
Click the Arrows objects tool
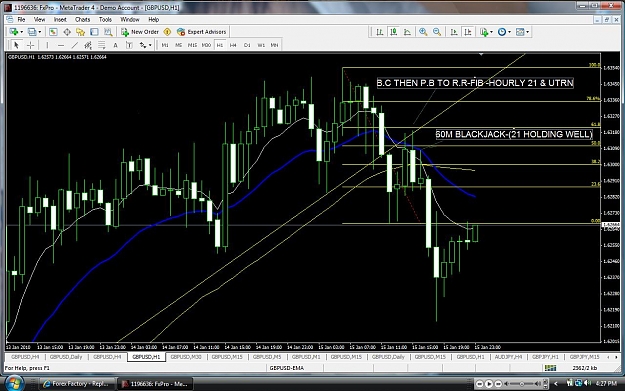click(143, 45)
